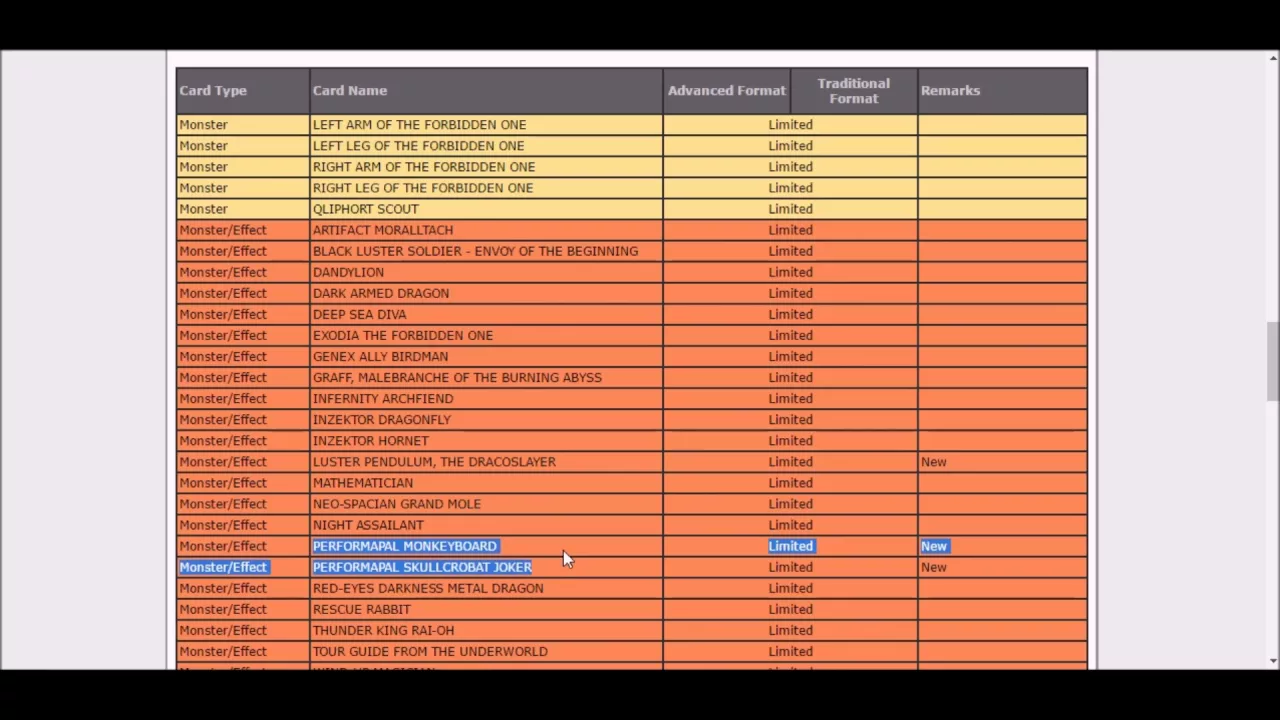Click the scroll down arrow of the page scrollbar
This screenshot has width=1280, height=720.
[x=1272, y=661]
